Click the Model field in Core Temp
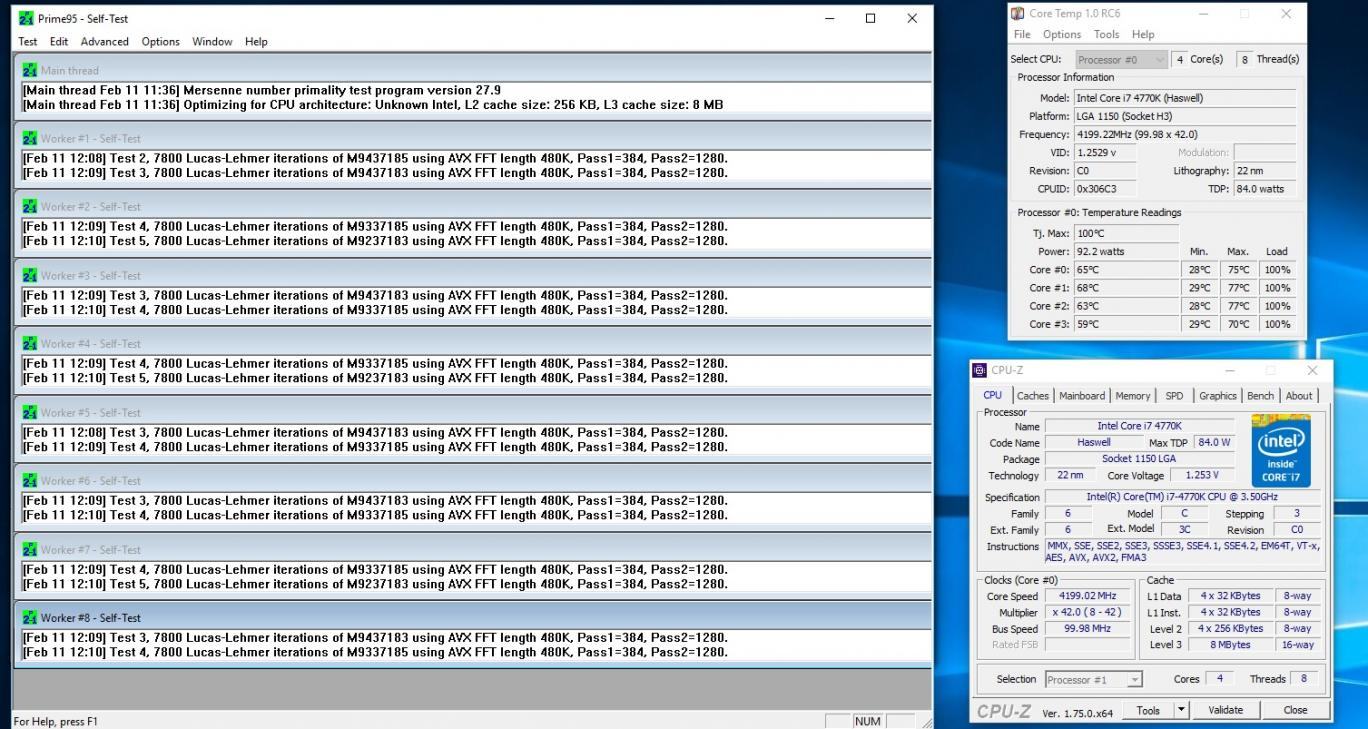1368x729 pixels. (x=1185, y=98)
